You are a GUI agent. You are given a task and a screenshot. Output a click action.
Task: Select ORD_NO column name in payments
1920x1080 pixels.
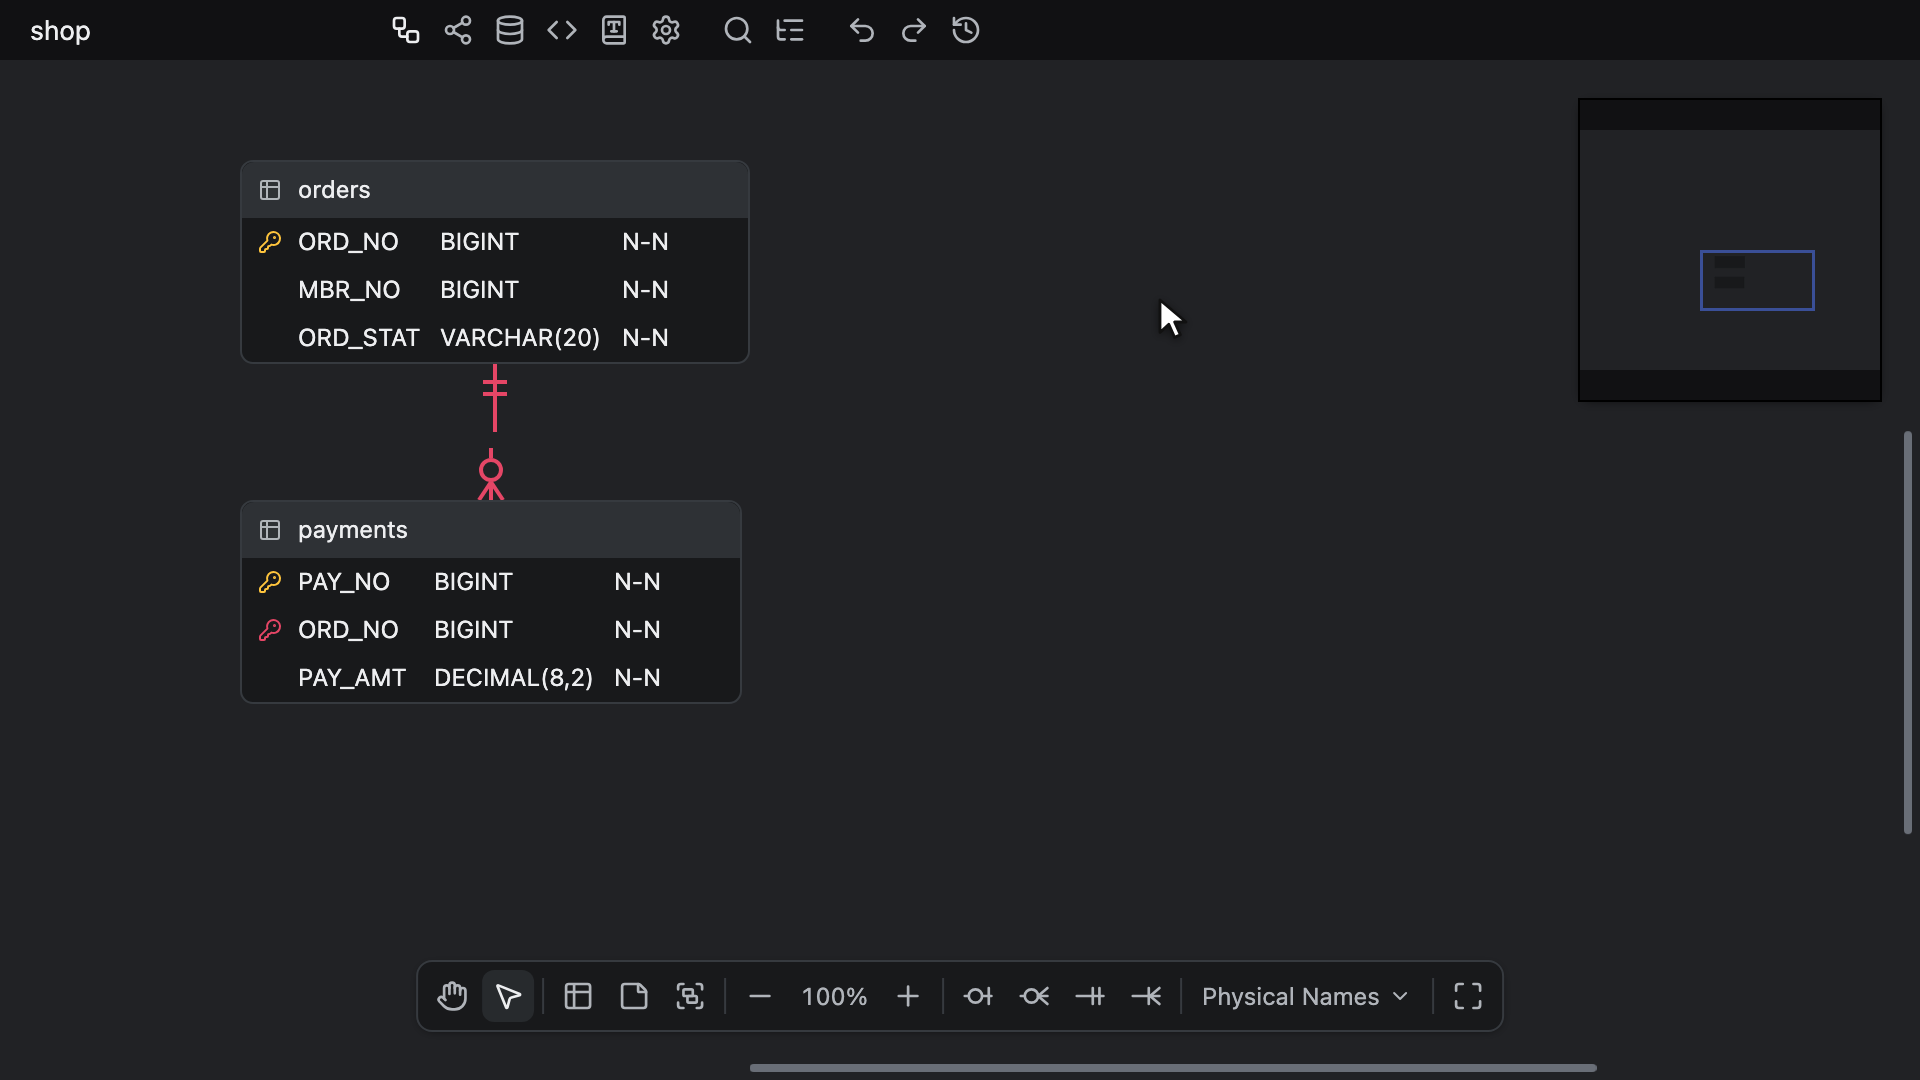pyautogui.click(x=348, y=630)
